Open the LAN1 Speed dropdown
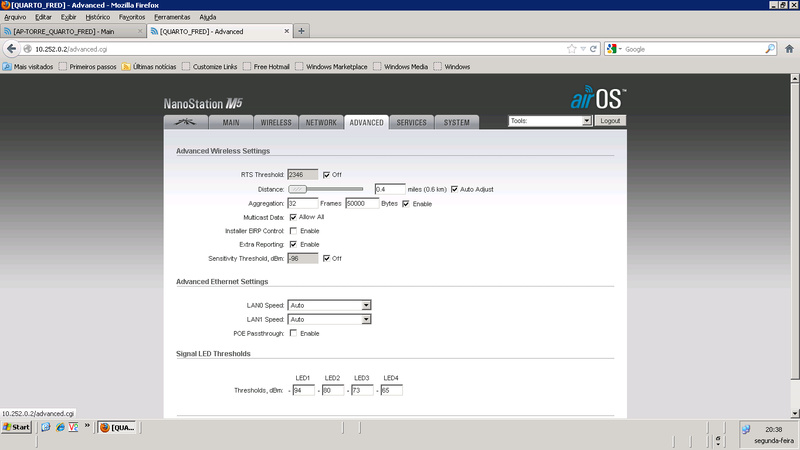Screen dimensions: 800x450 point(329,319)
